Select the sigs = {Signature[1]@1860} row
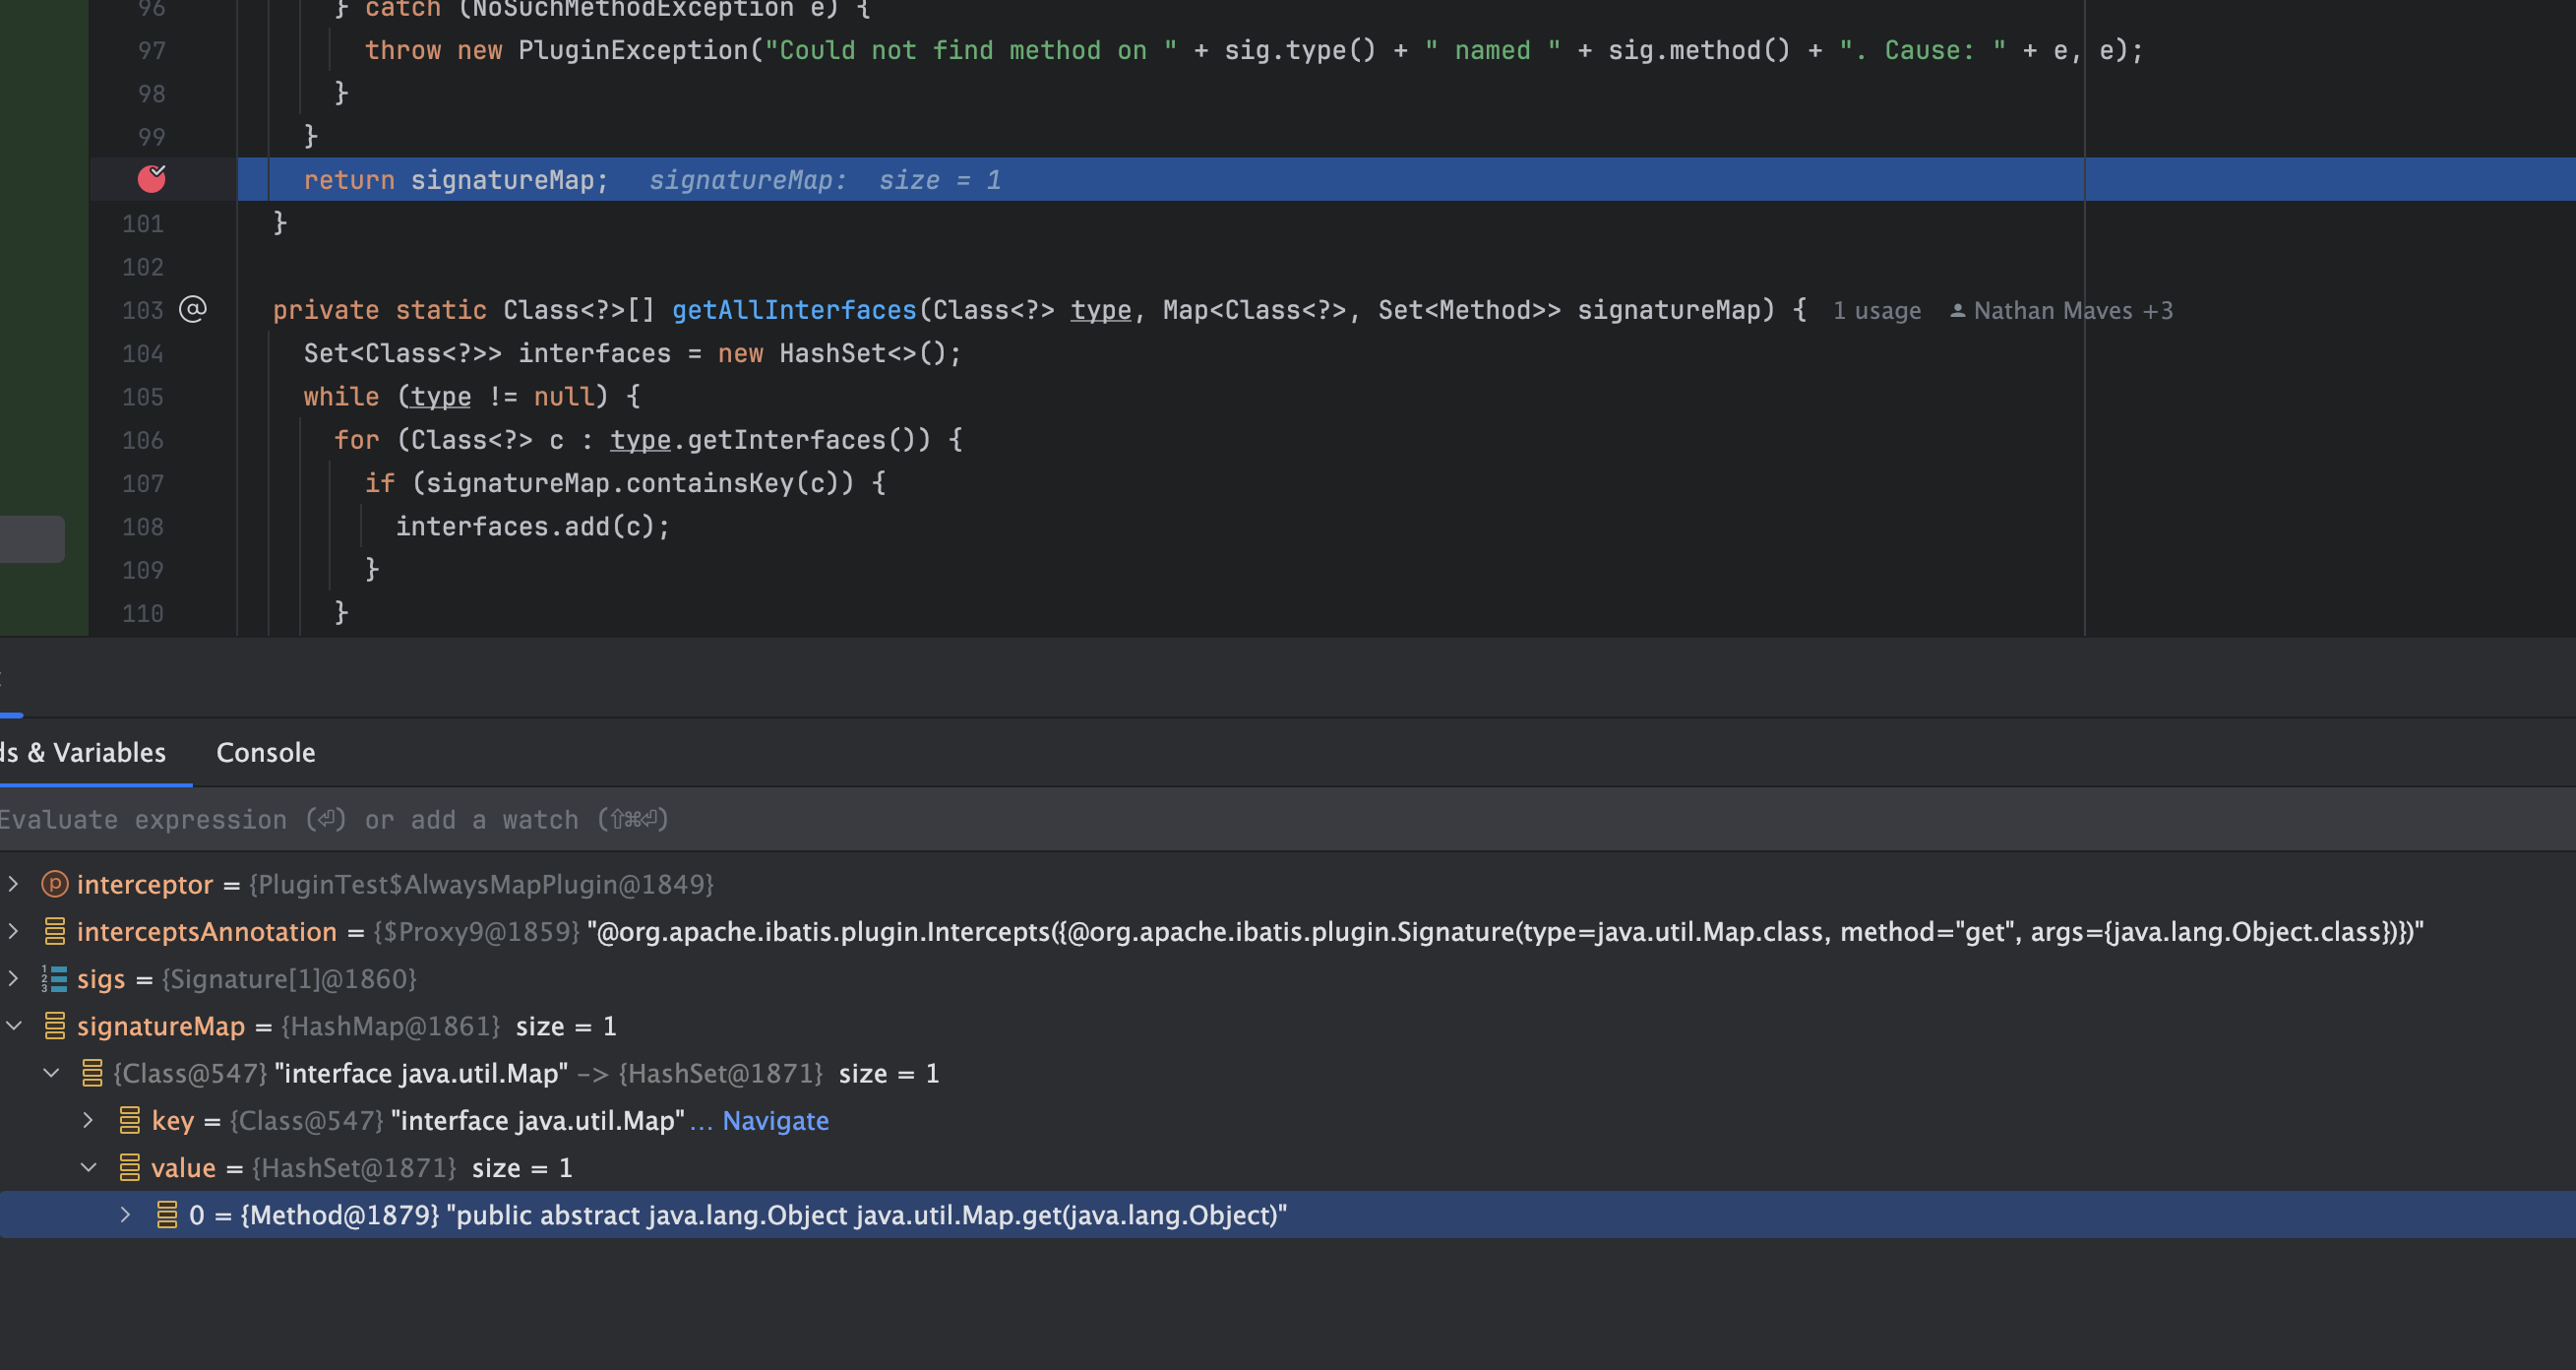This screenshot has height=1370, width=2576. tap(1288, 978)
